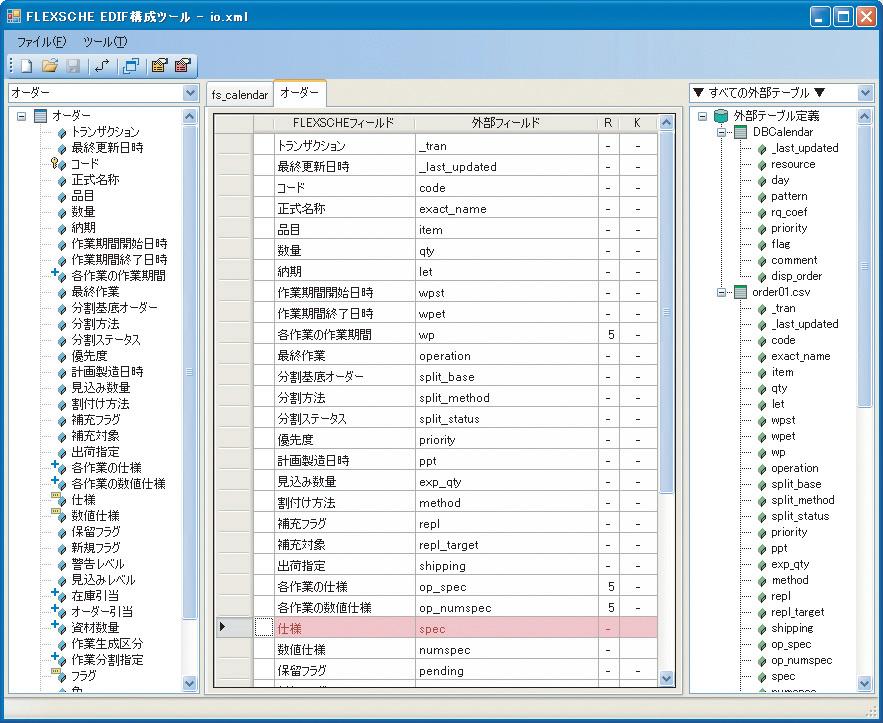Click the plus-field icon beside 各作業の作業期間 in left tree

[59, 276]
